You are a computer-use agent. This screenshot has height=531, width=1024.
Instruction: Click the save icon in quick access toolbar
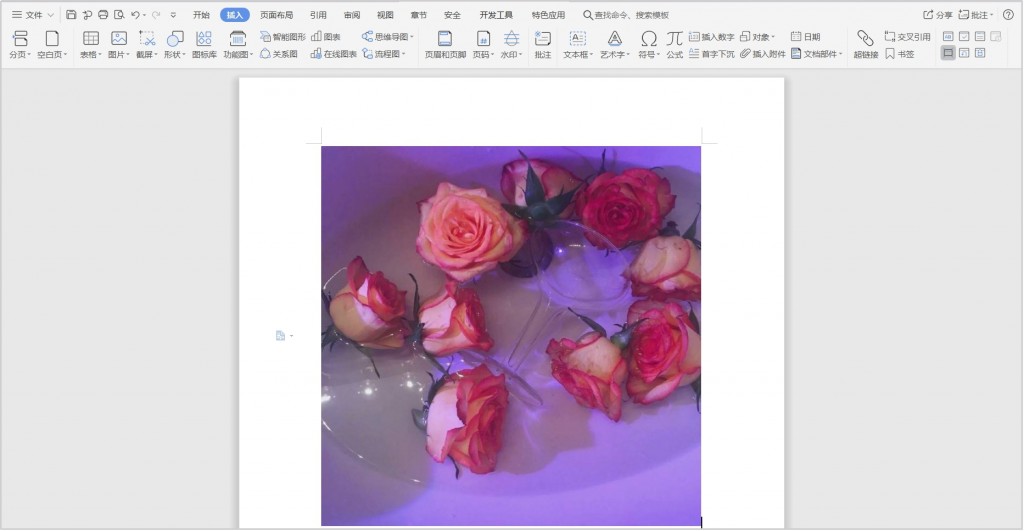coord(71,14)
